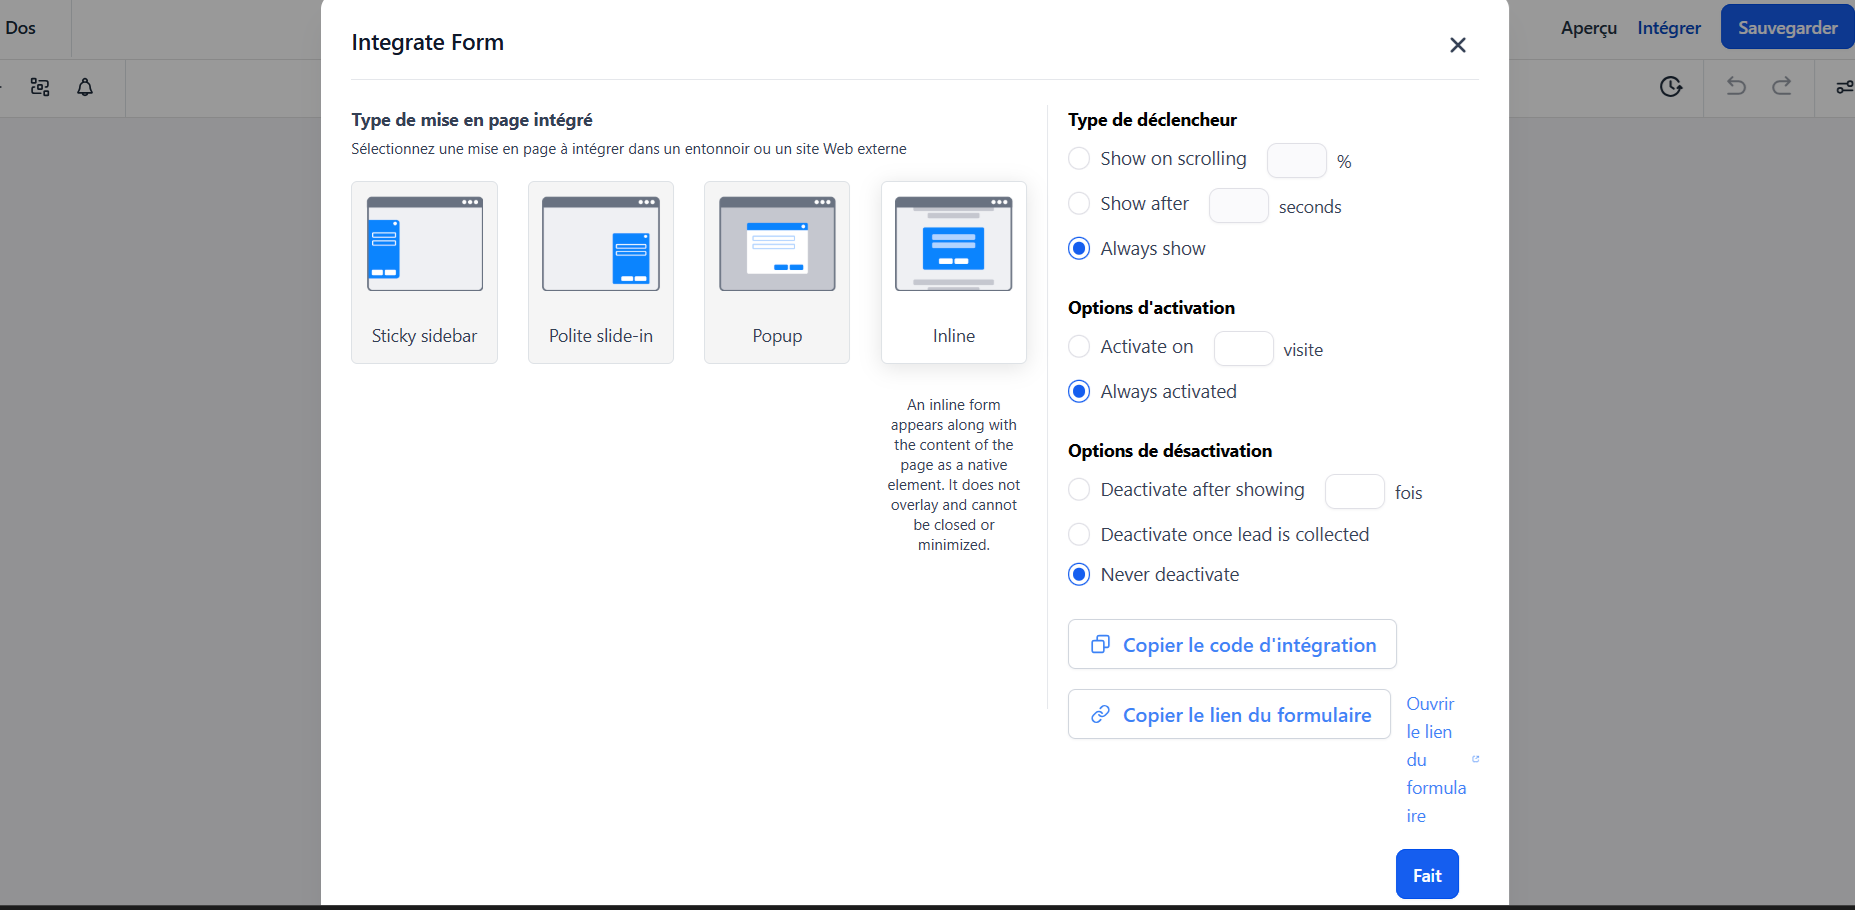Click the Integrate Form title text
Viewport: 1855px width, 910px height.
427,42
